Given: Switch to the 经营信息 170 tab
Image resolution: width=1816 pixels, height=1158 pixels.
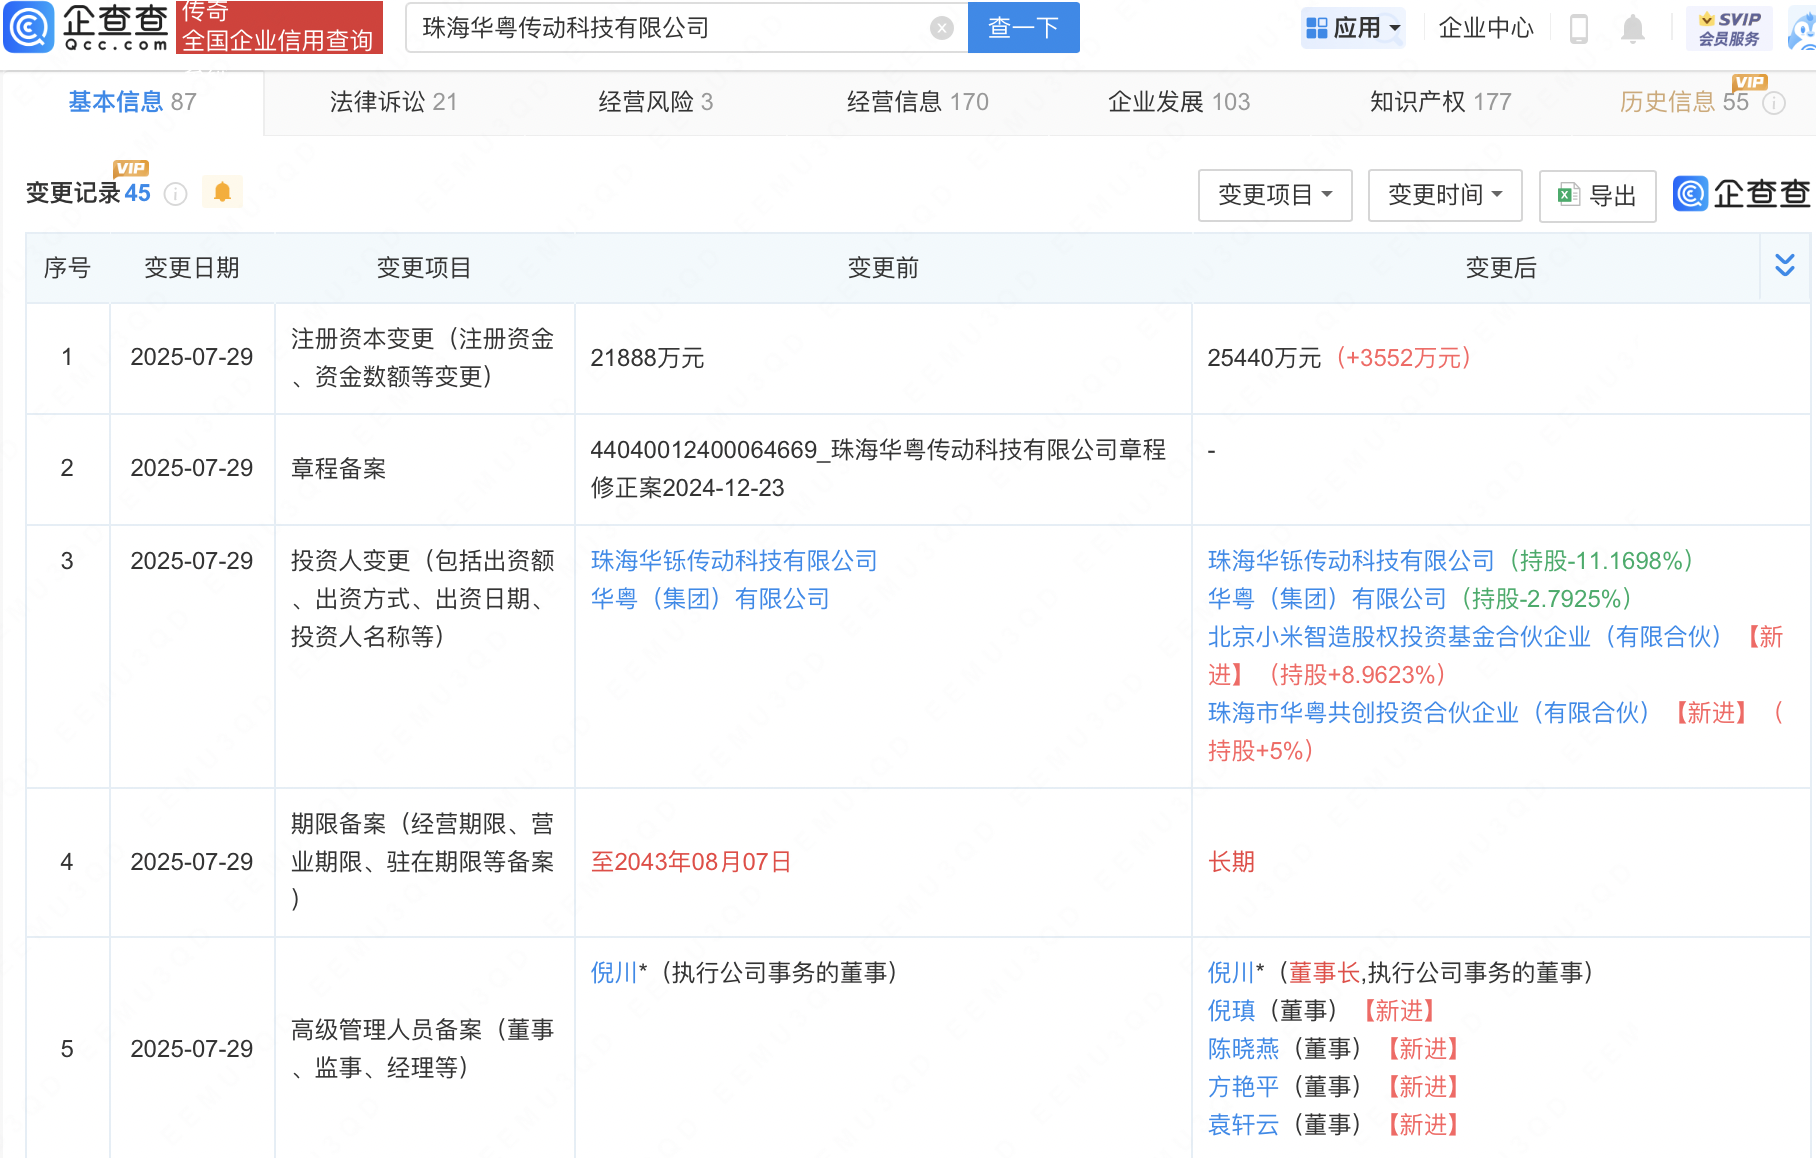Looking at the screenshot, I should [917, 102].
